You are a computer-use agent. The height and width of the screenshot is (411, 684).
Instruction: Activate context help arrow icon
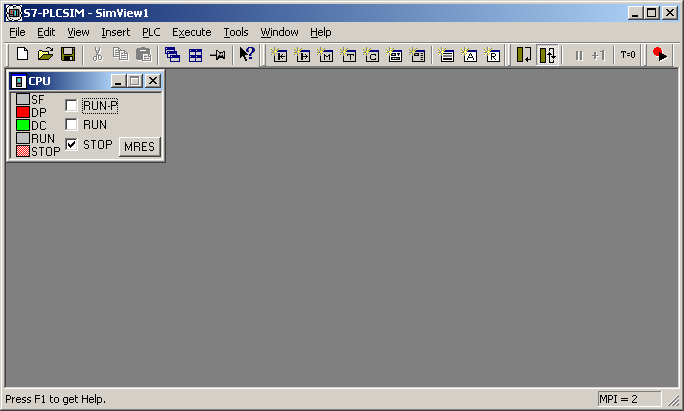click(x=247, y=55)
